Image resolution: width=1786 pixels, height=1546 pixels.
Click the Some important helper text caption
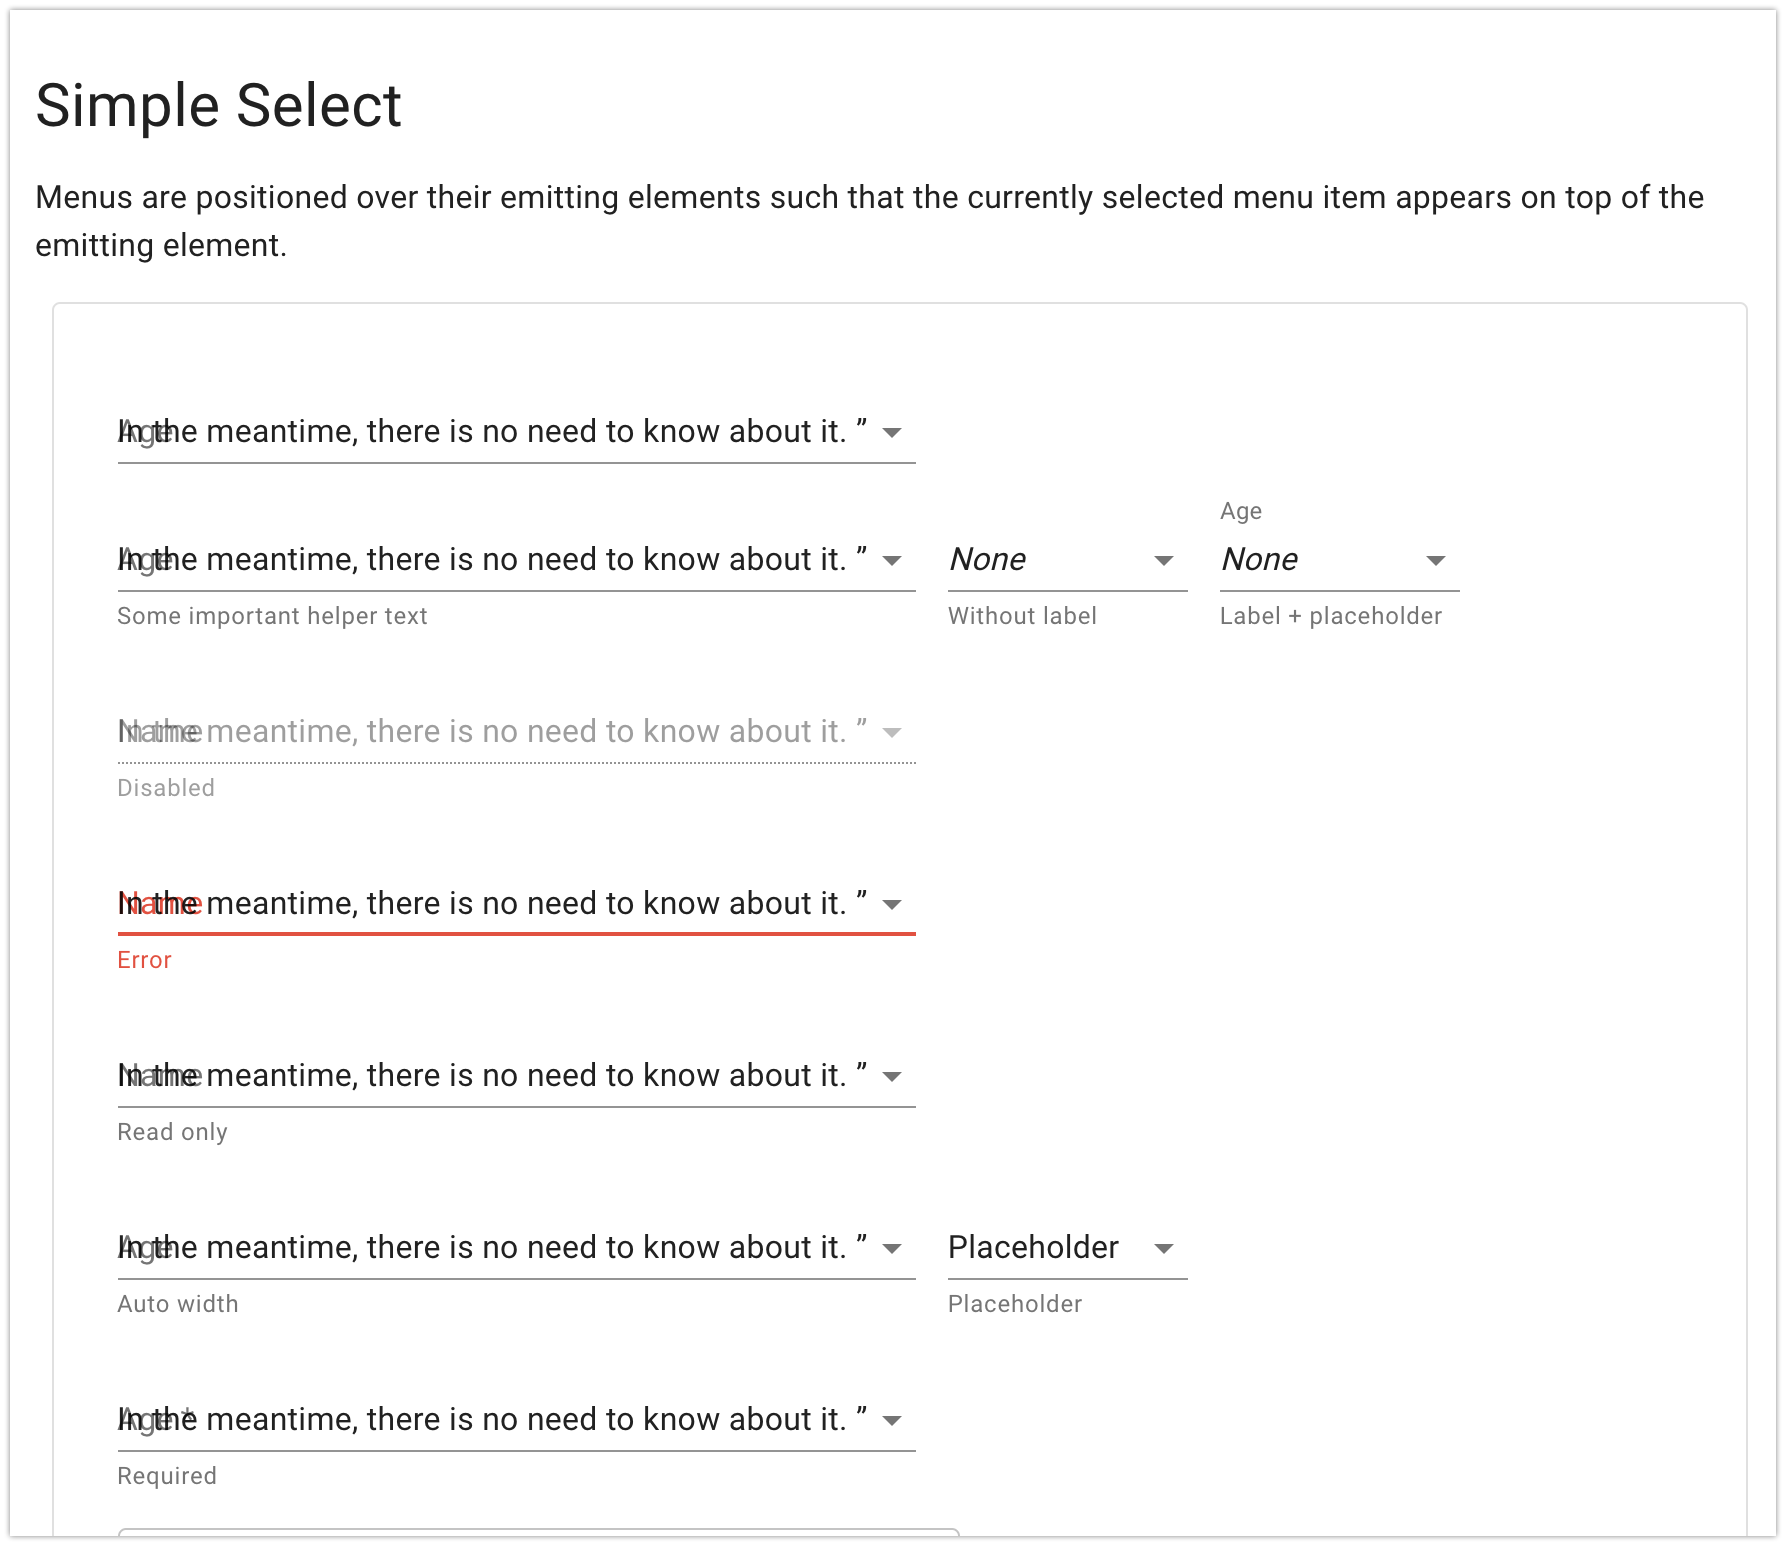272,616
